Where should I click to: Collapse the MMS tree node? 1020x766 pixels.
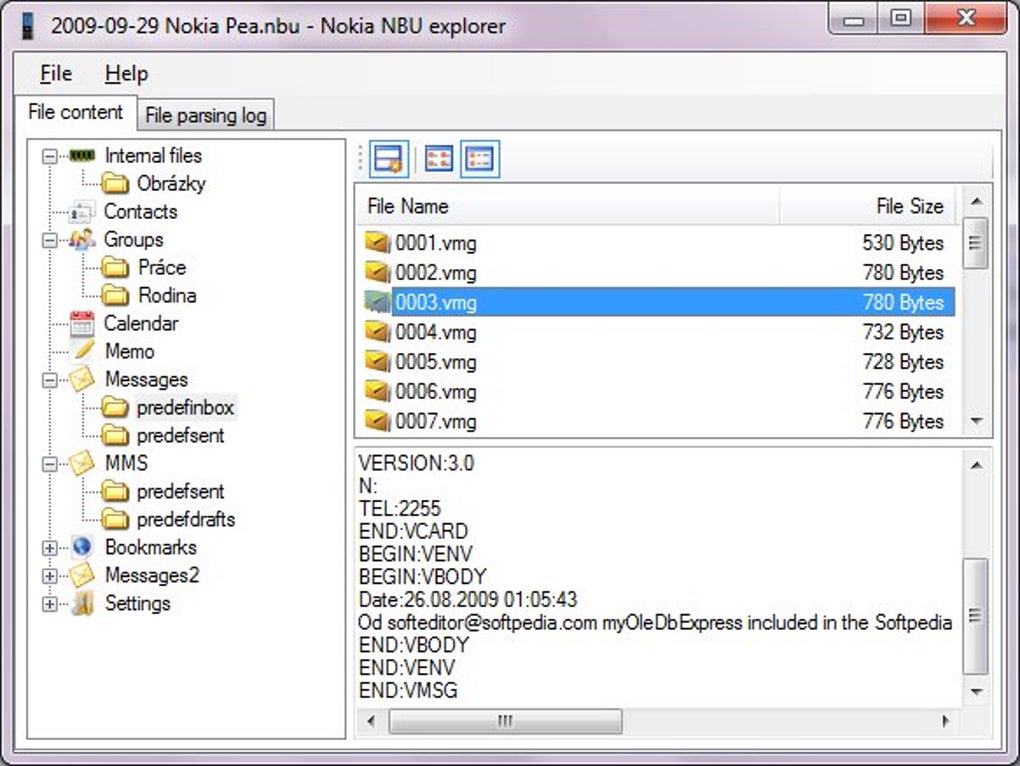click(49, 464)
